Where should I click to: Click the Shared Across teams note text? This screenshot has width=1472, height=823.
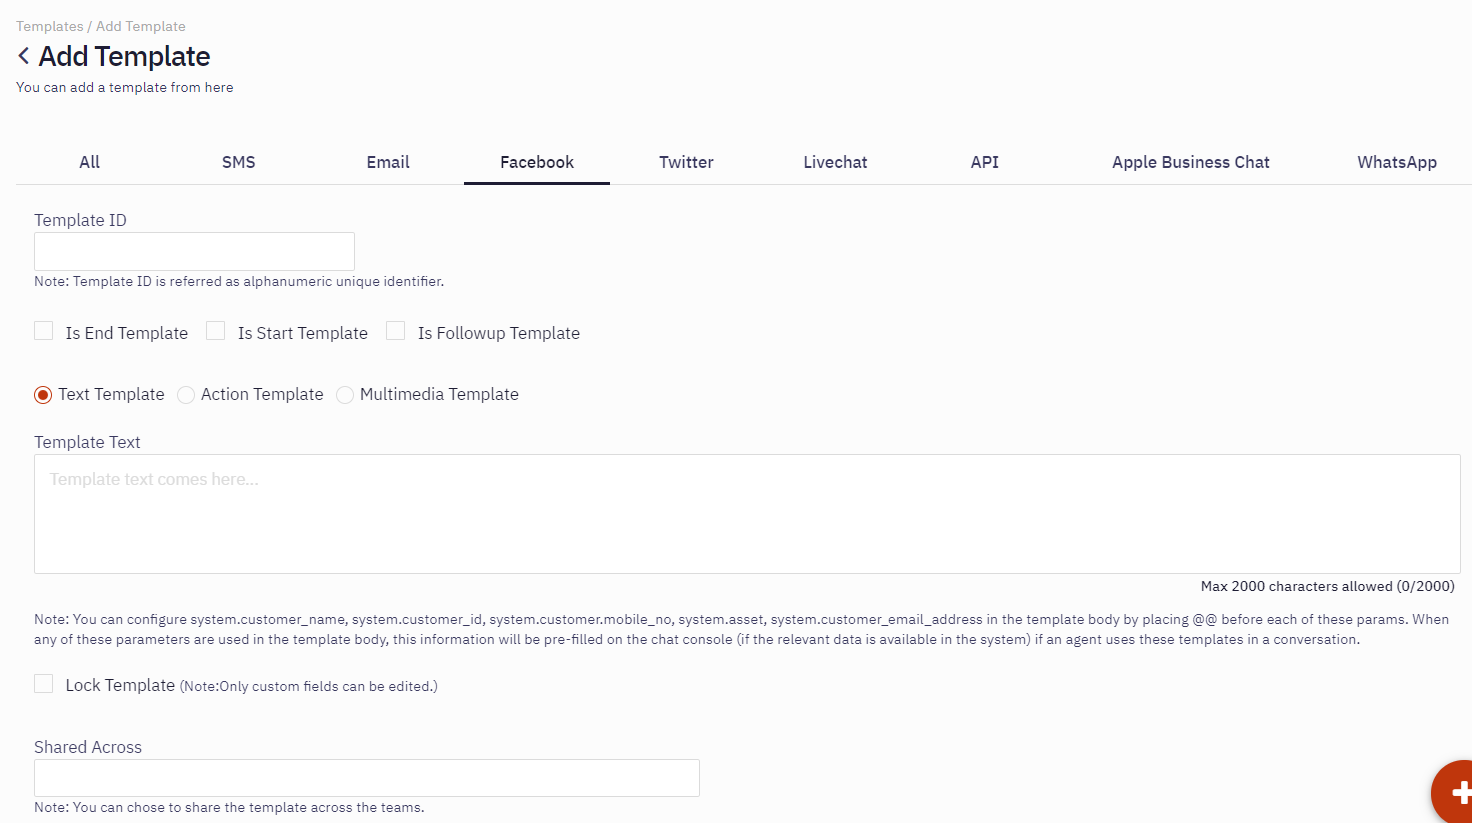click(229, 807)
